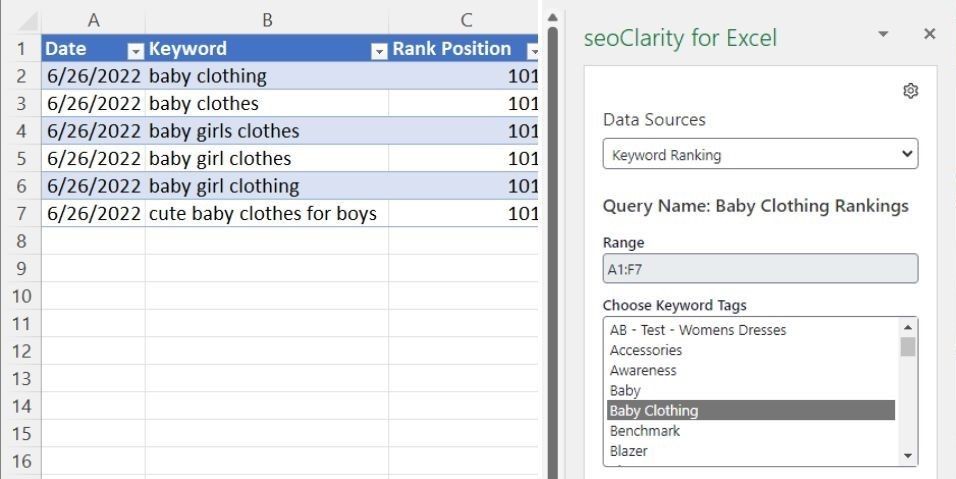Image resolution: width=956 pixels, height=479 pixels.
Task: Select AB - Test - Womens Dresses tag
Action: click(x=698, y=330)
